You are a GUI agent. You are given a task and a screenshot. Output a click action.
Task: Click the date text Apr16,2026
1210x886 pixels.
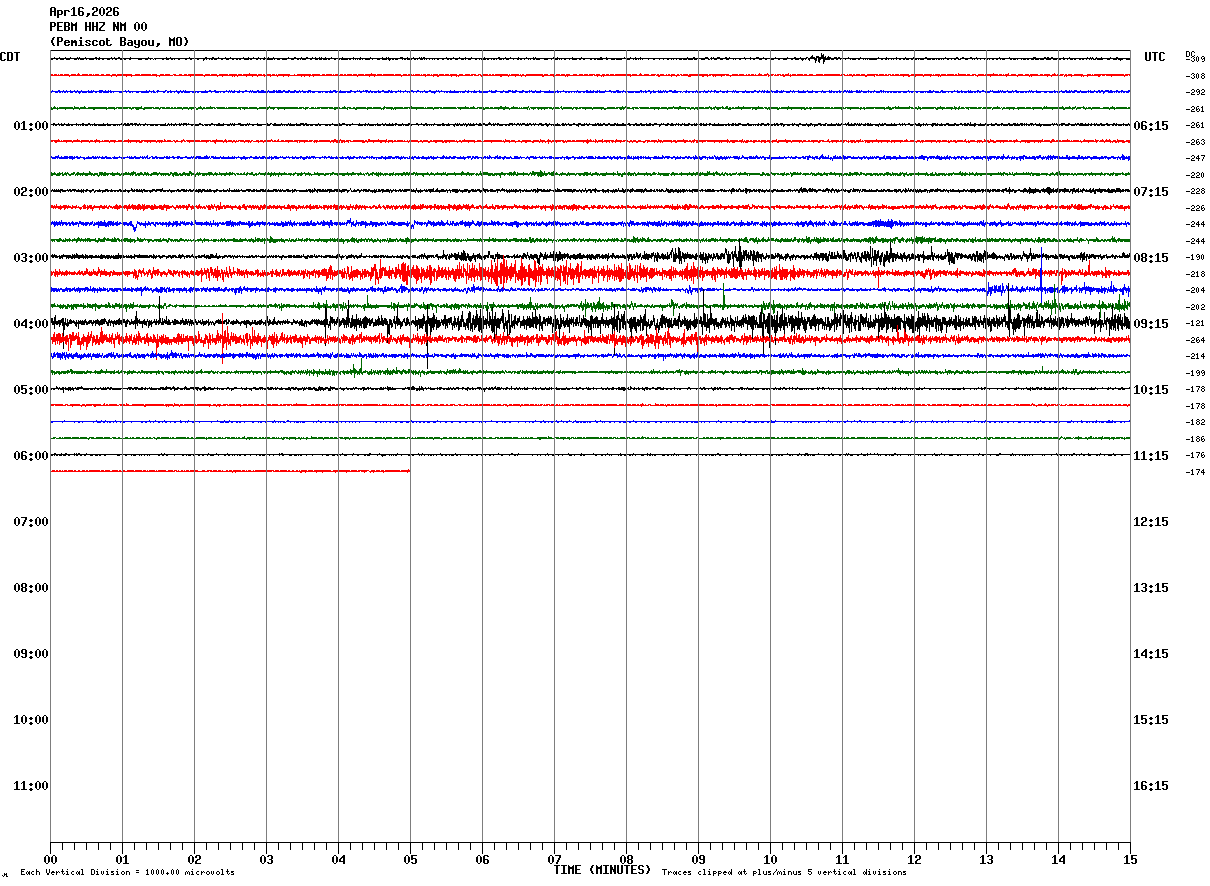pos(84,12)
